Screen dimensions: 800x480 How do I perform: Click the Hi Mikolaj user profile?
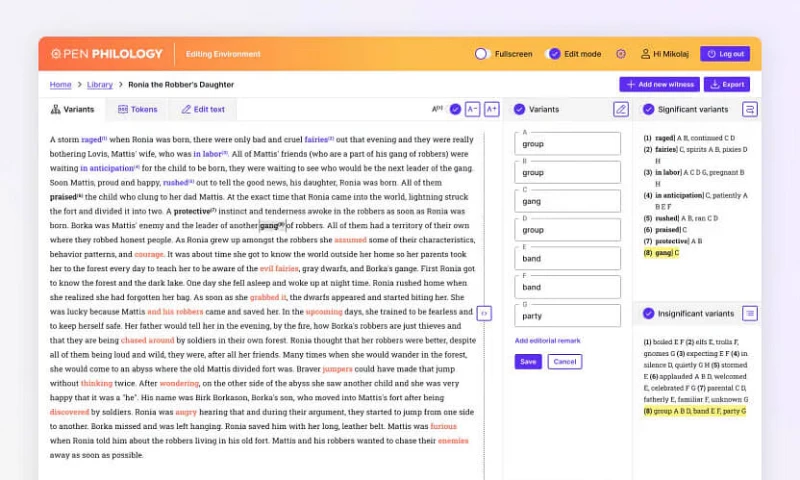tap(664, 54)
